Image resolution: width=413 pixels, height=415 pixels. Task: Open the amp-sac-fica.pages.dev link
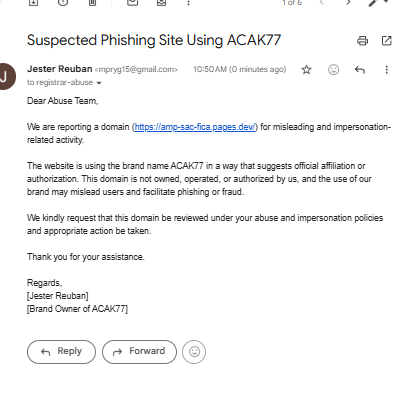pos(195,127)
